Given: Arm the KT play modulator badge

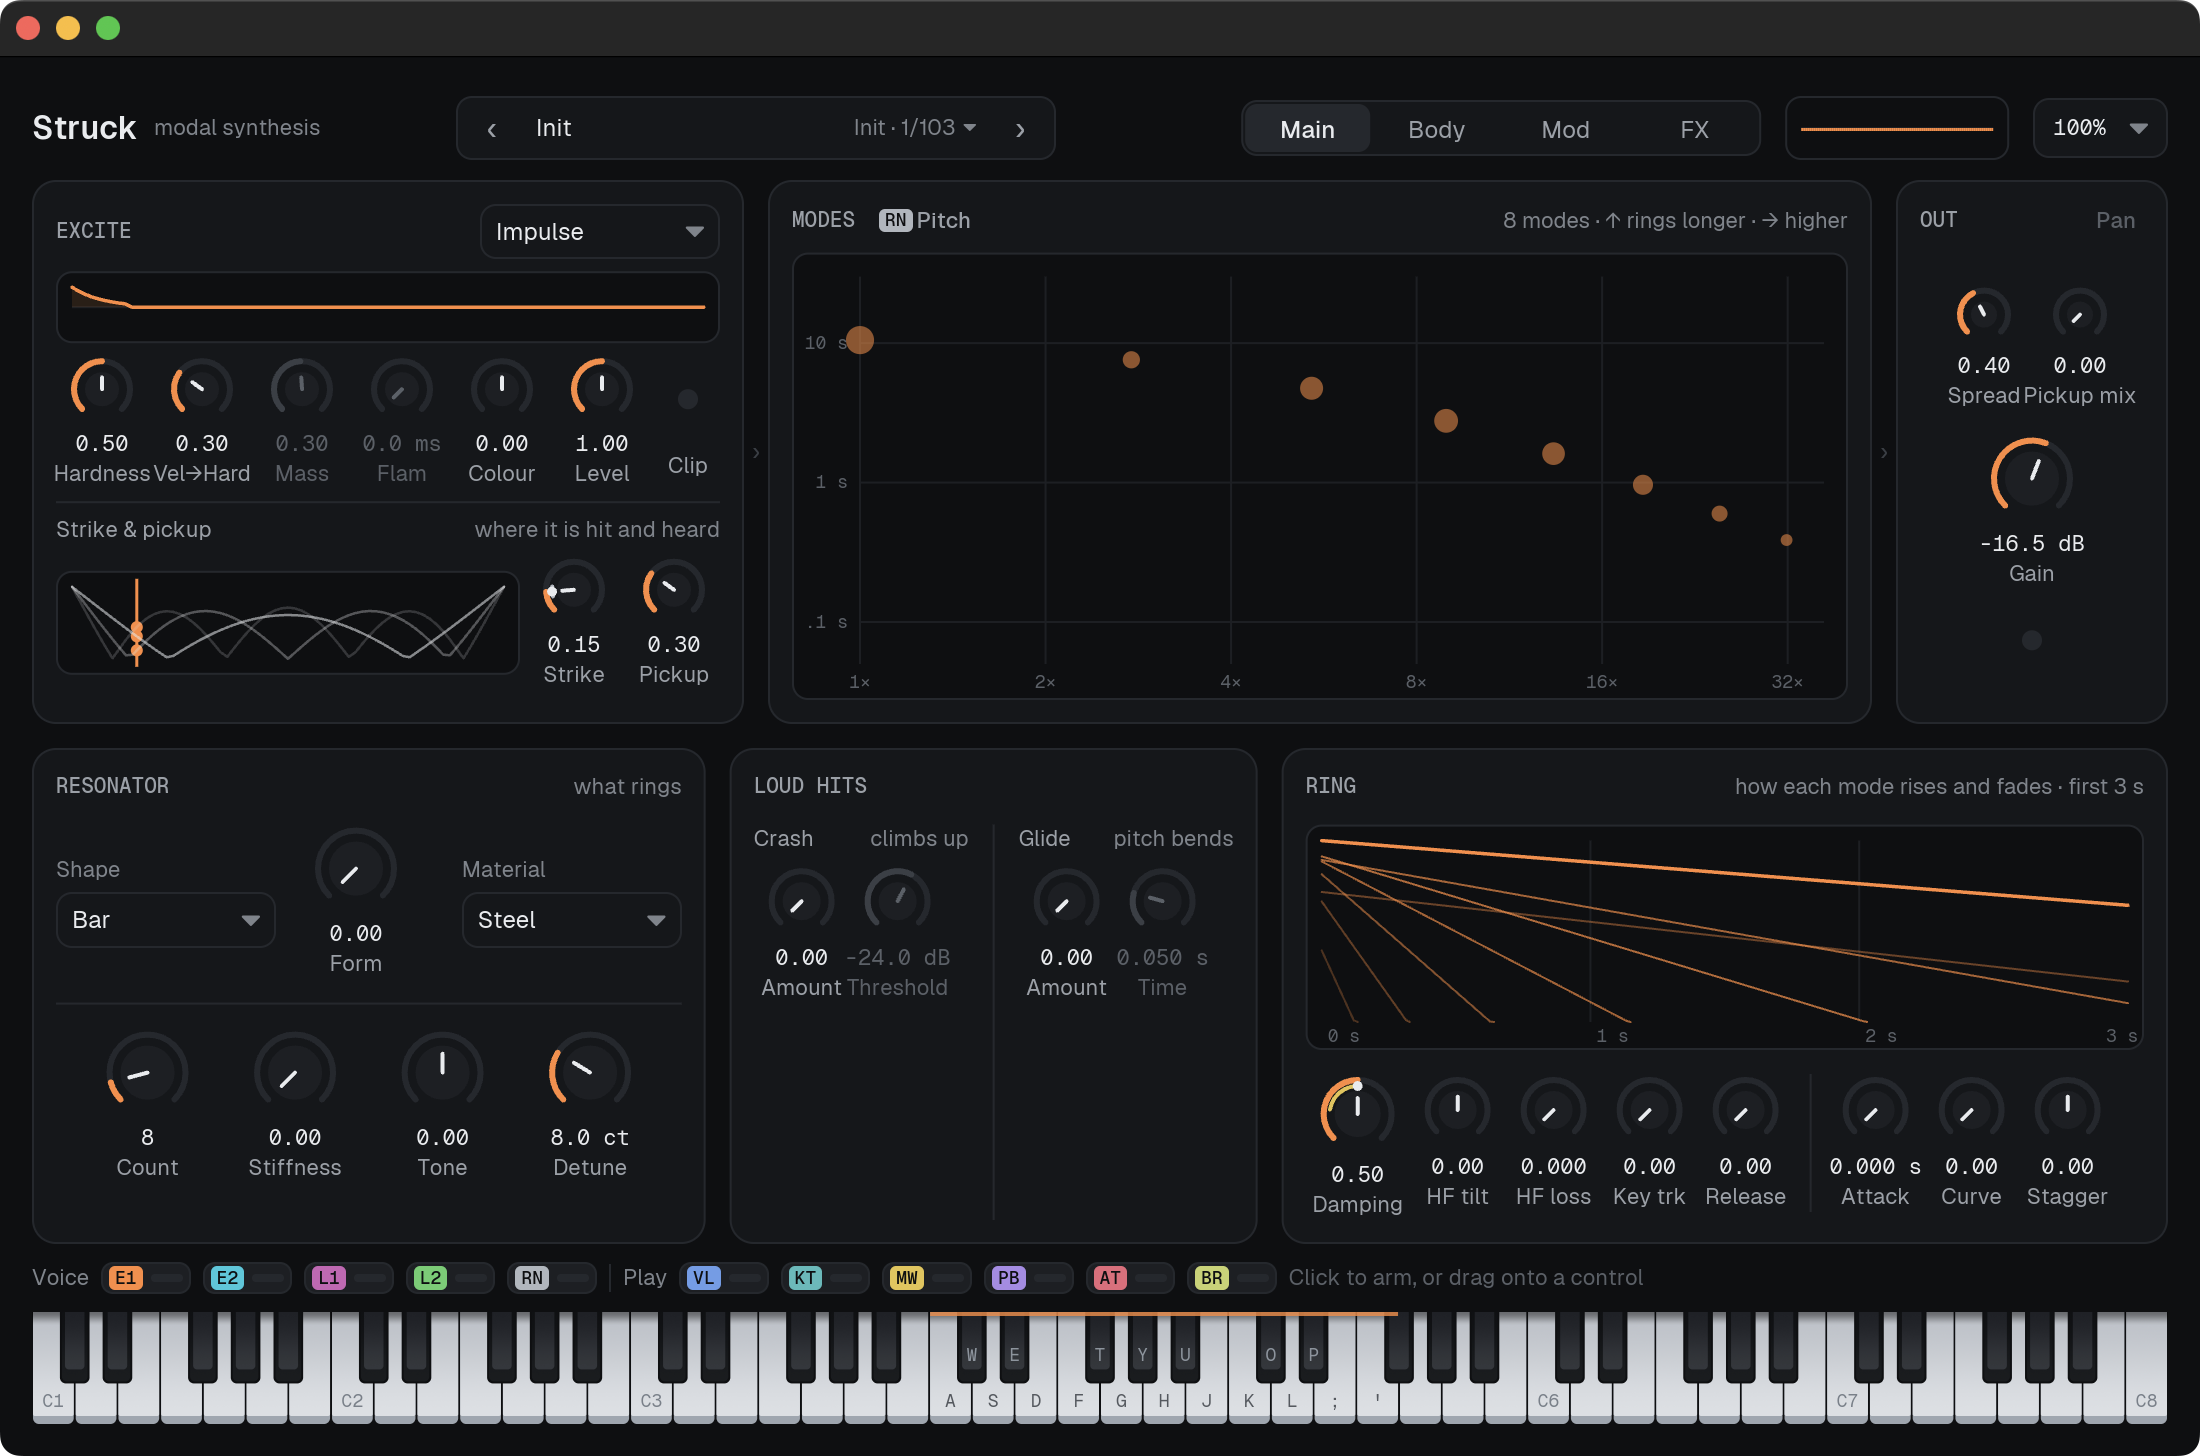Looking at the screenshot, I should [x=805, y=1277].
